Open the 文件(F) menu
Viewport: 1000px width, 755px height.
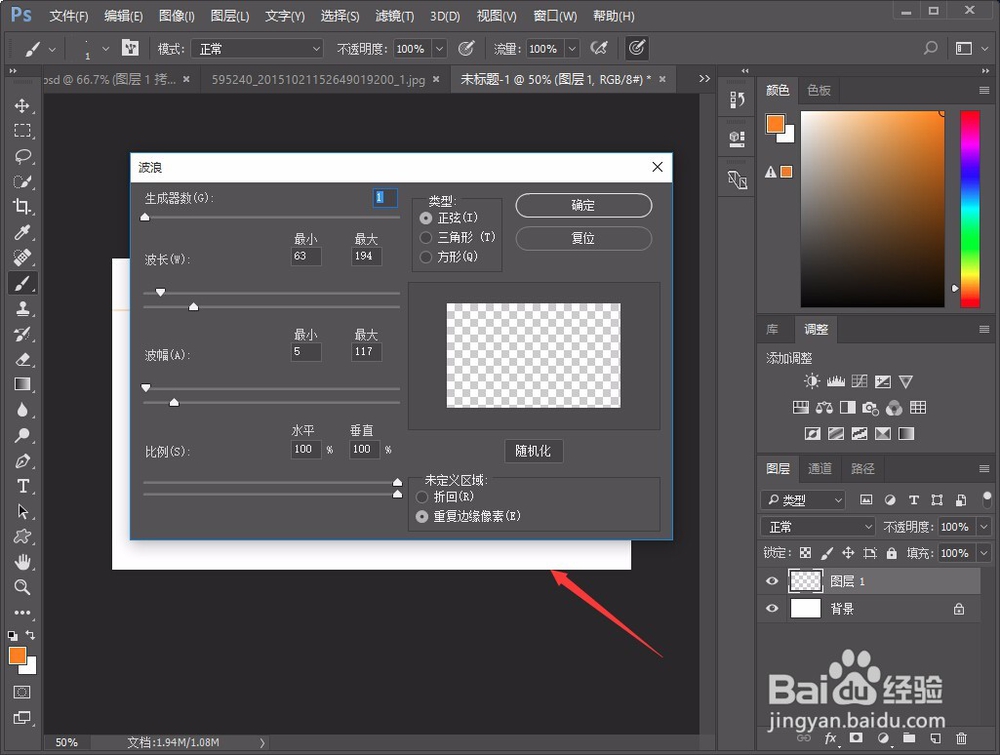pyautogui.click(x=68, y=16)
